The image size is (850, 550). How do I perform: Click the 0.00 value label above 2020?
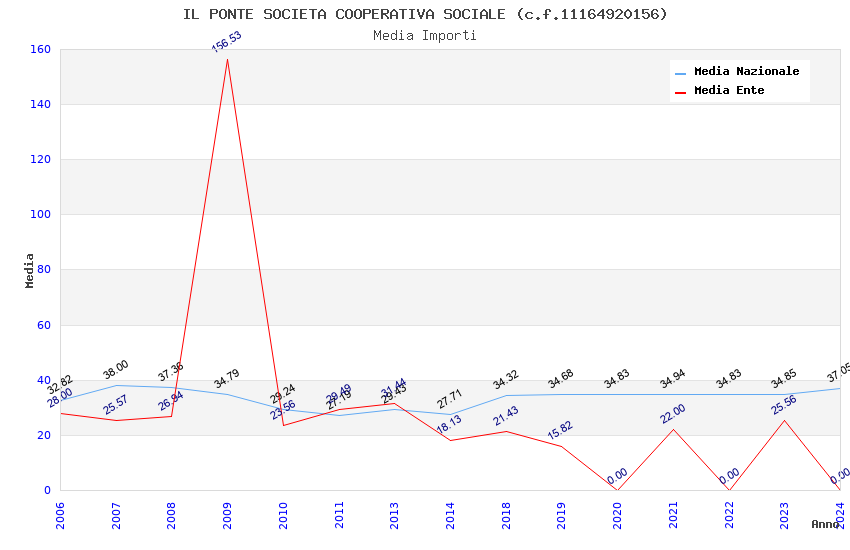pyautogui.click(x=617, y=476)
